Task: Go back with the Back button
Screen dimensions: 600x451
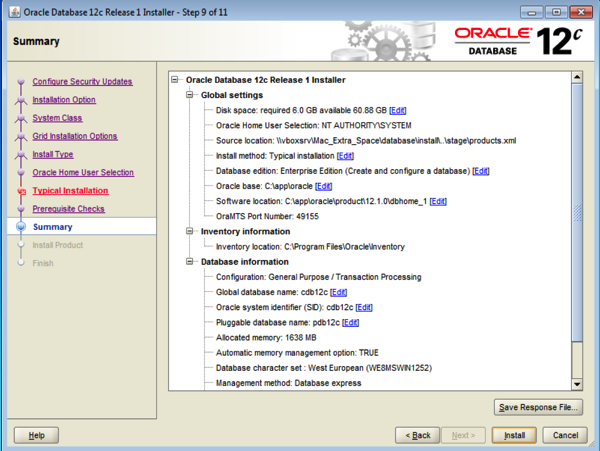Action: click(418, 435)
